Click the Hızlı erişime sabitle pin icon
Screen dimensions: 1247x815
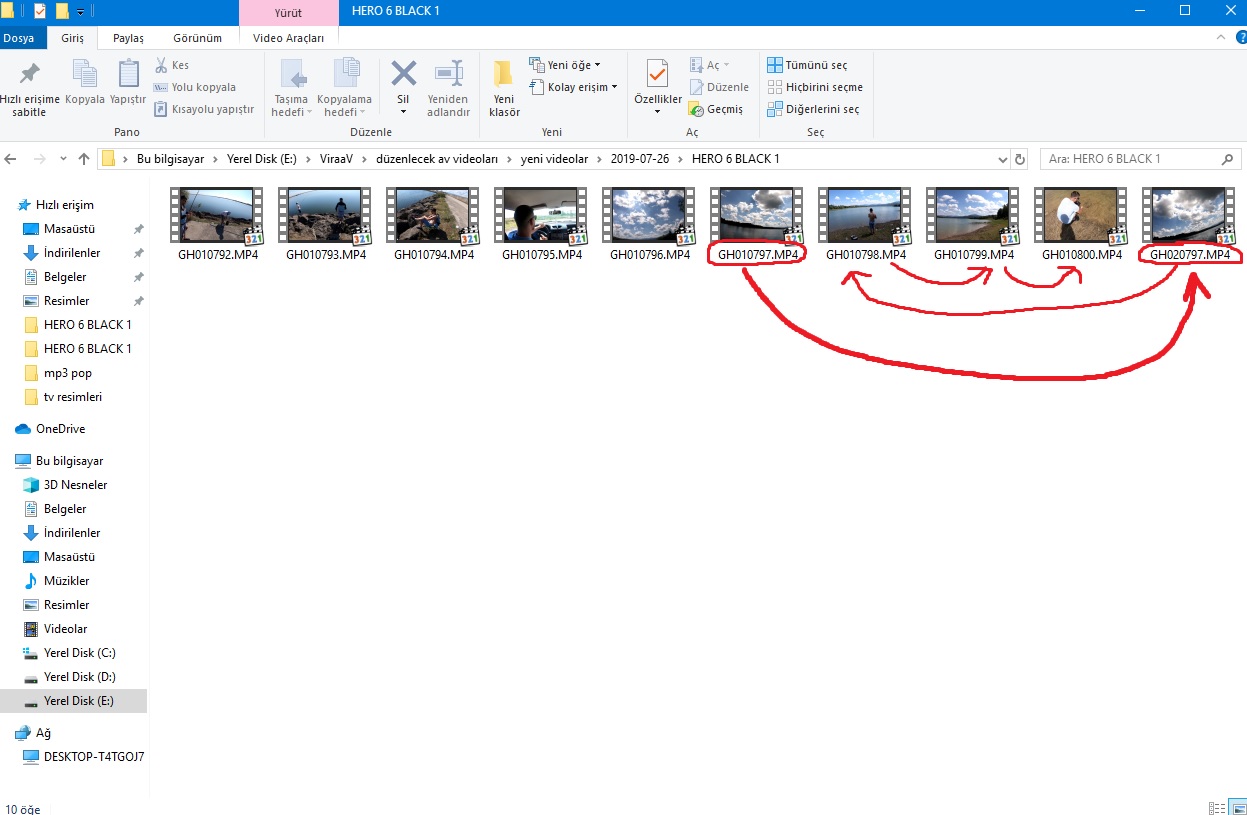29,75
